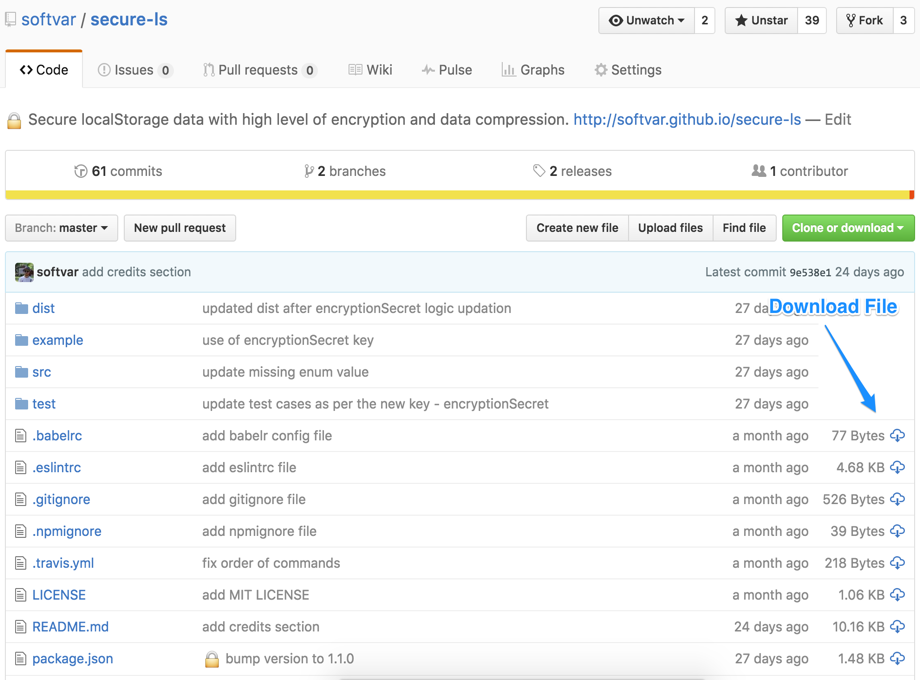Switch to the Issues tab
Image resolution: width=920 pixels, height=680 pixels.
tap(134, 70)
